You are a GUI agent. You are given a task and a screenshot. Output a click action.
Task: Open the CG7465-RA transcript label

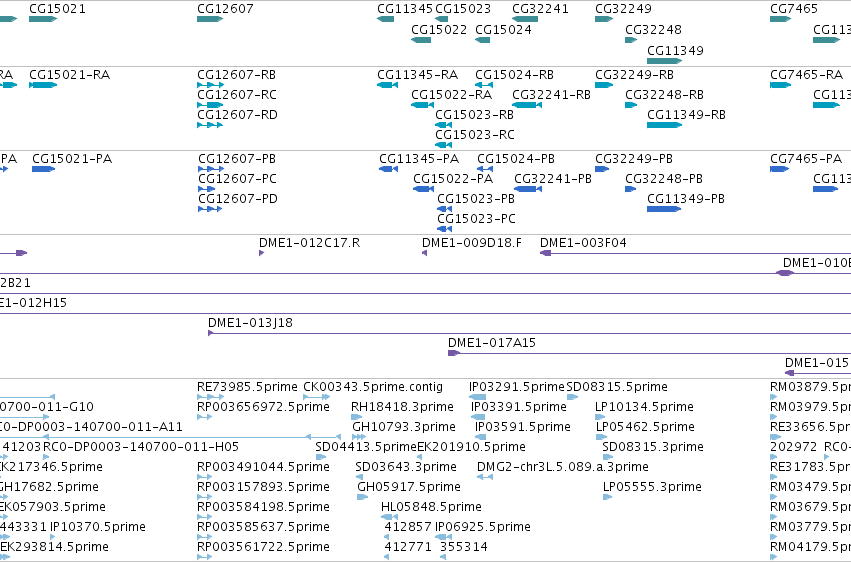tap(806, 75)
